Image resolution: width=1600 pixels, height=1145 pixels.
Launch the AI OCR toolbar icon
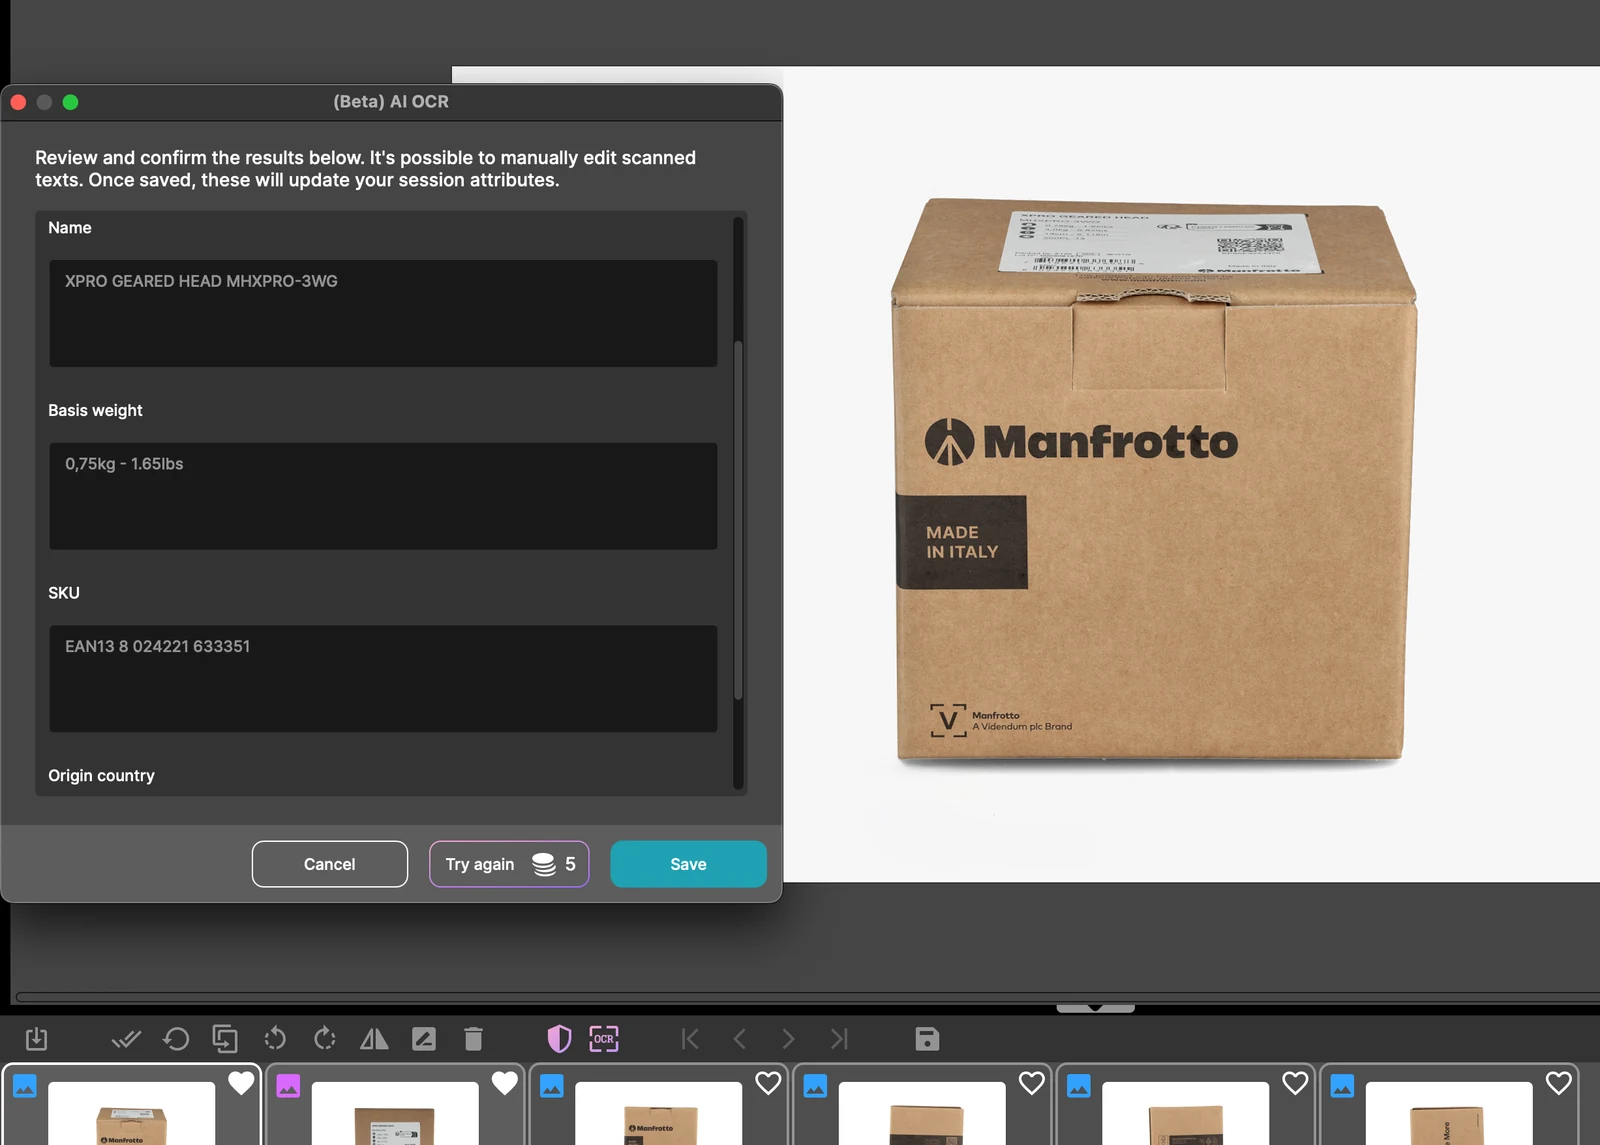tap(604, 1039)
